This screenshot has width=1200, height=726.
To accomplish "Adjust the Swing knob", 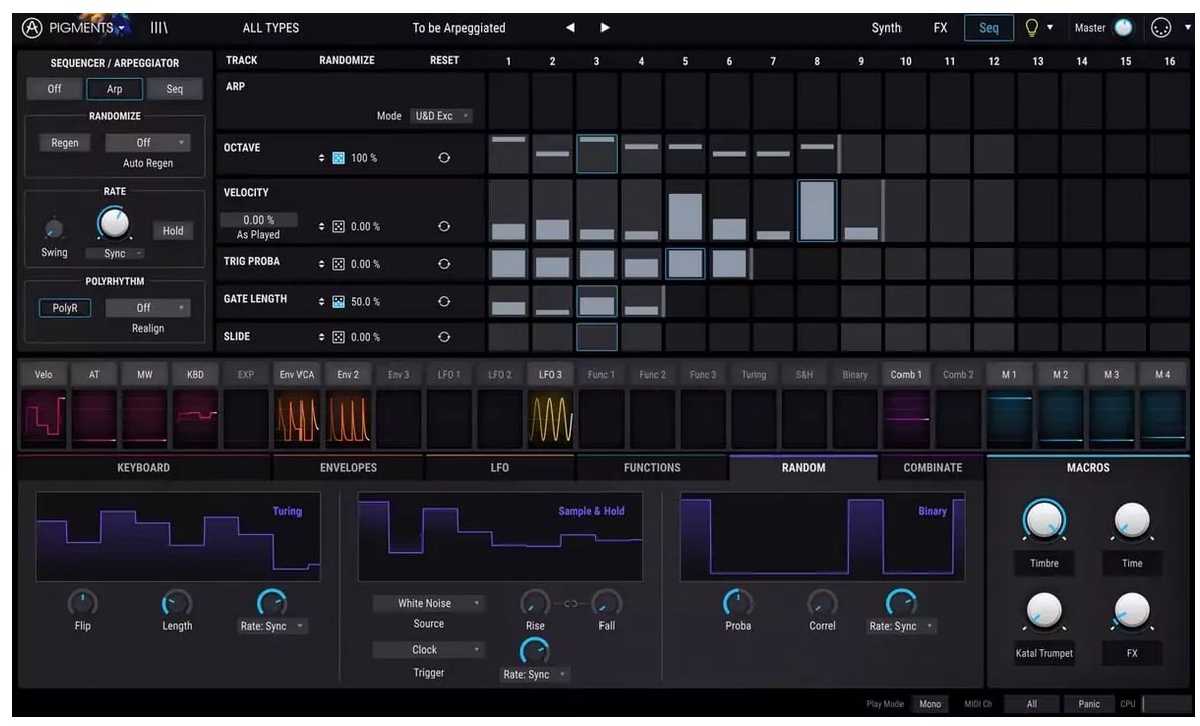I will click(x=54, y=230).
